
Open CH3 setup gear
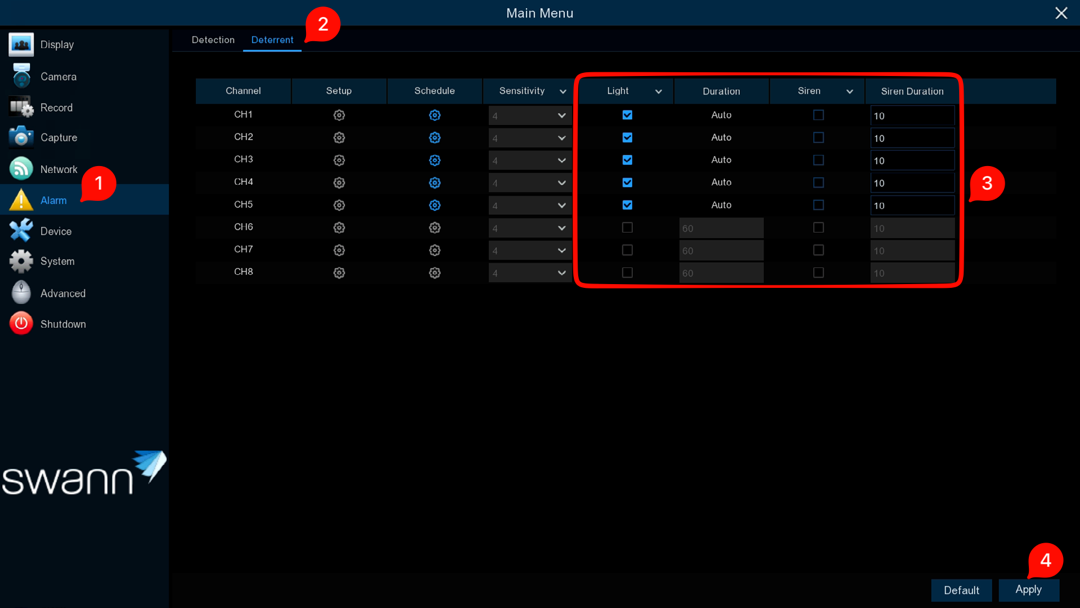tap(339, 160)
